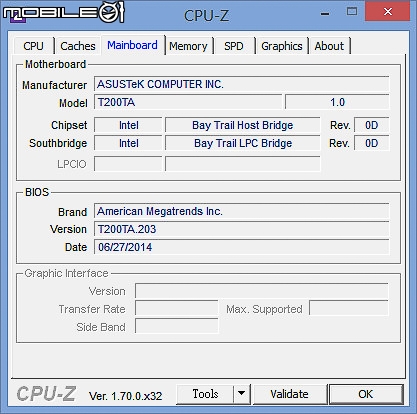The width and height of the screenshot is (417, 414).
Task: Click the Max. Supported field
Action: pyautogui.click(x=349, y=308)
